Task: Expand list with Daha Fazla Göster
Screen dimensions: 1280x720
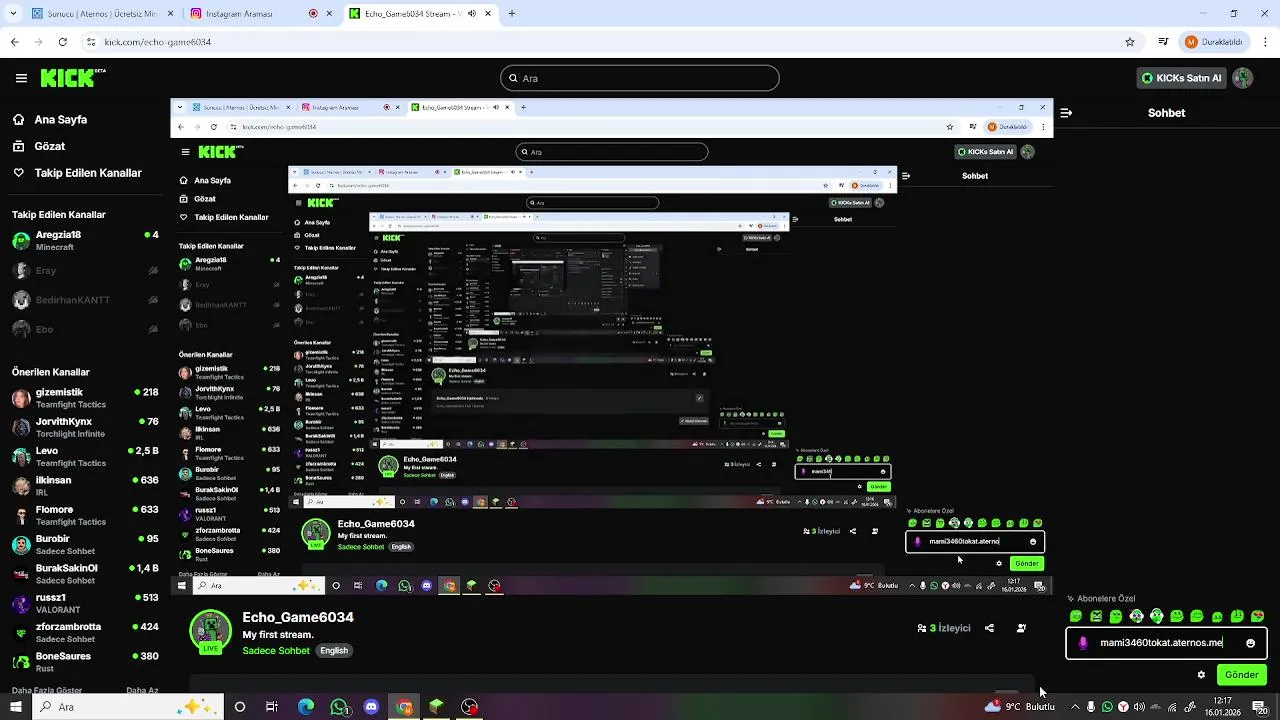Action: (47, 690)
